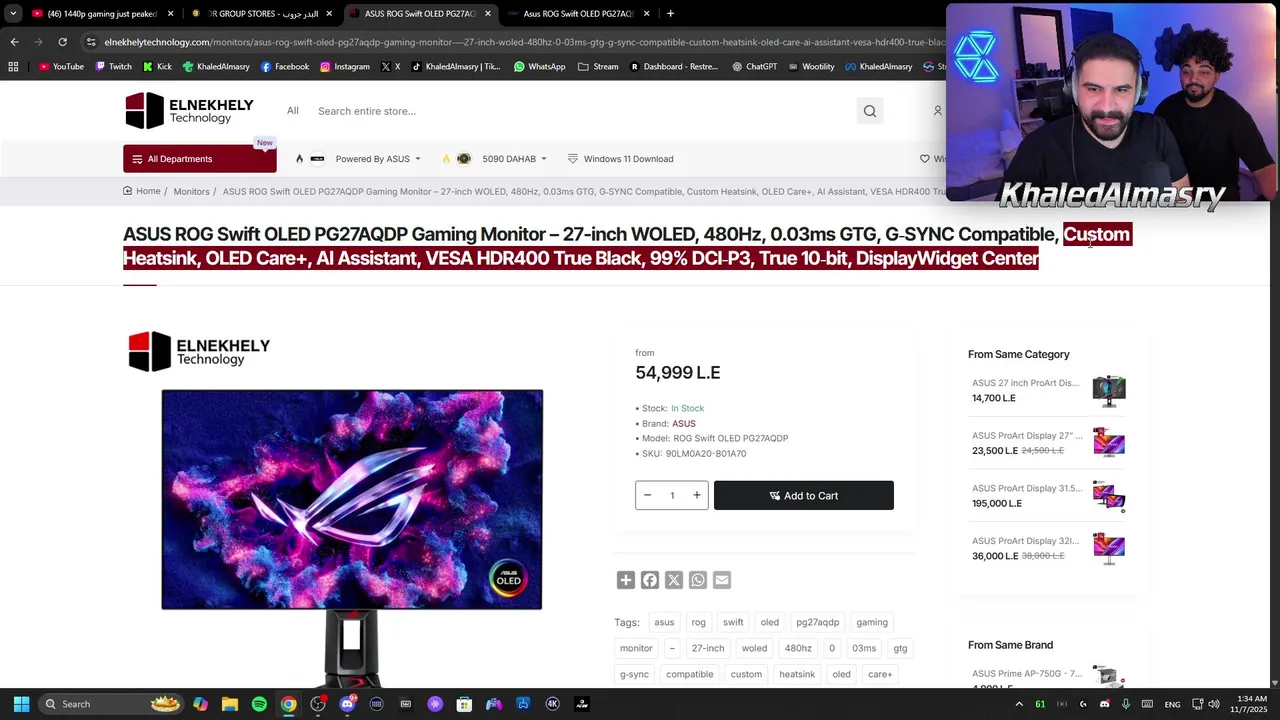Image resolution: width=1280 pixels, height=720 pixels.
Task: Click the ASUS brand link
Action: tap(684, 424)
